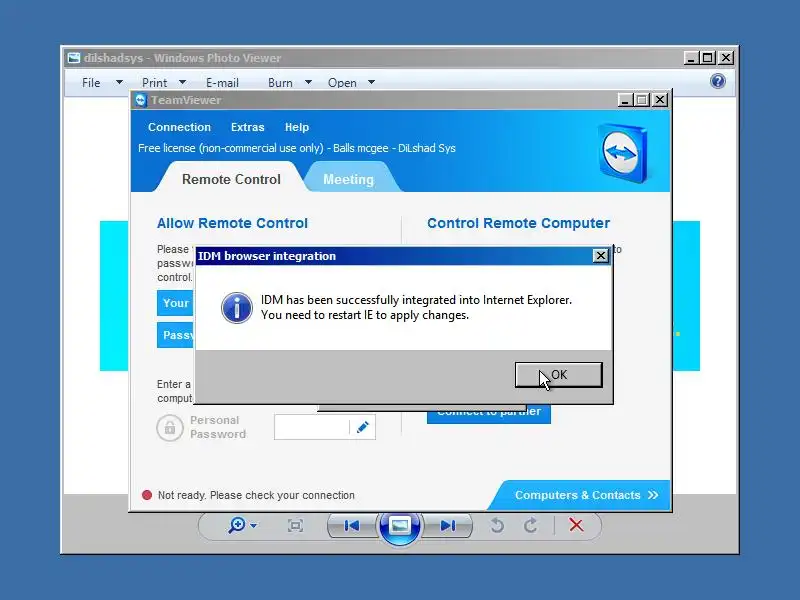Click the Photo Viewer title bar icon
This screenshot has height=600, width=800.
pos(74,58)
